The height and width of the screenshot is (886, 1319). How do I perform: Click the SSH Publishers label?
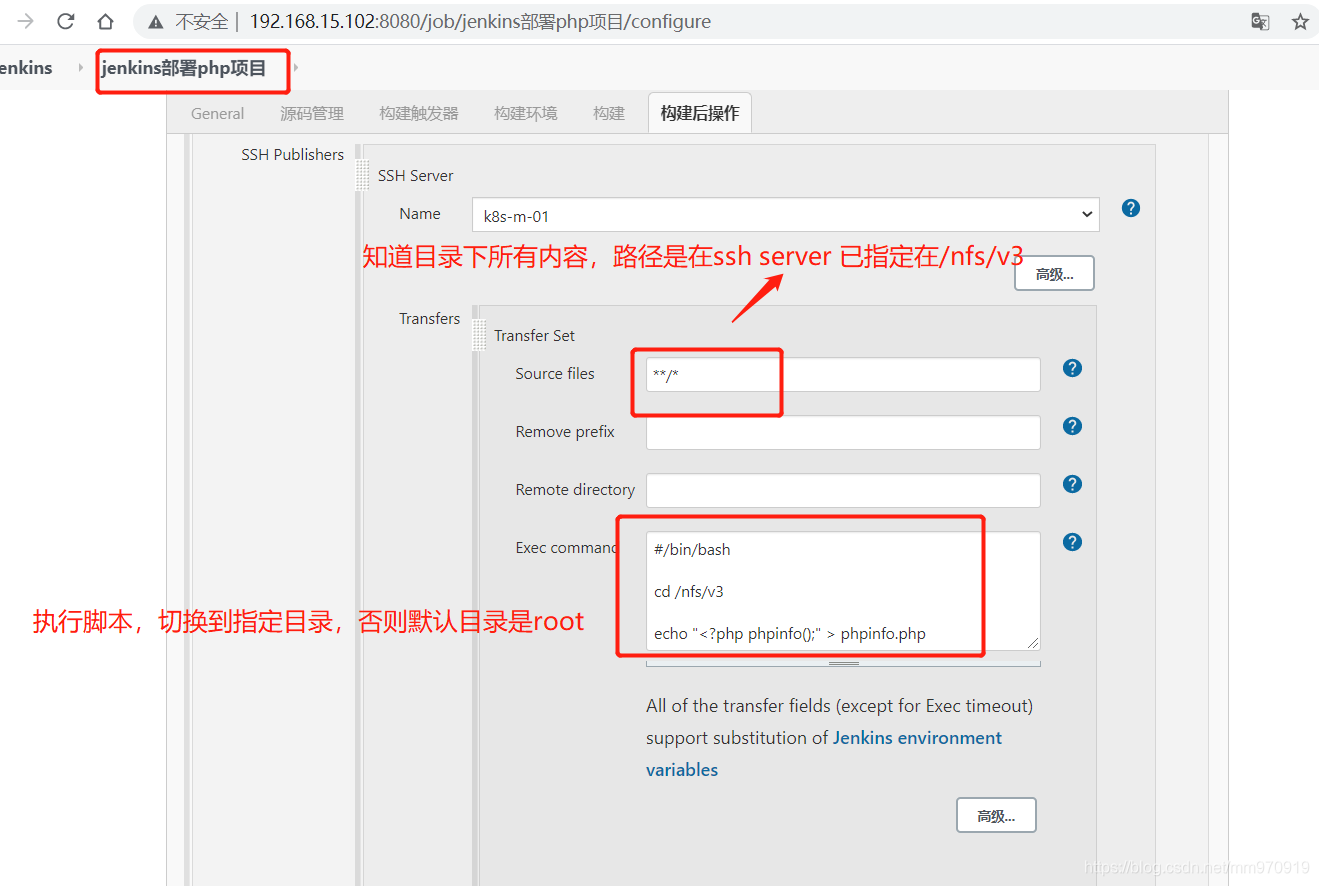292,154
